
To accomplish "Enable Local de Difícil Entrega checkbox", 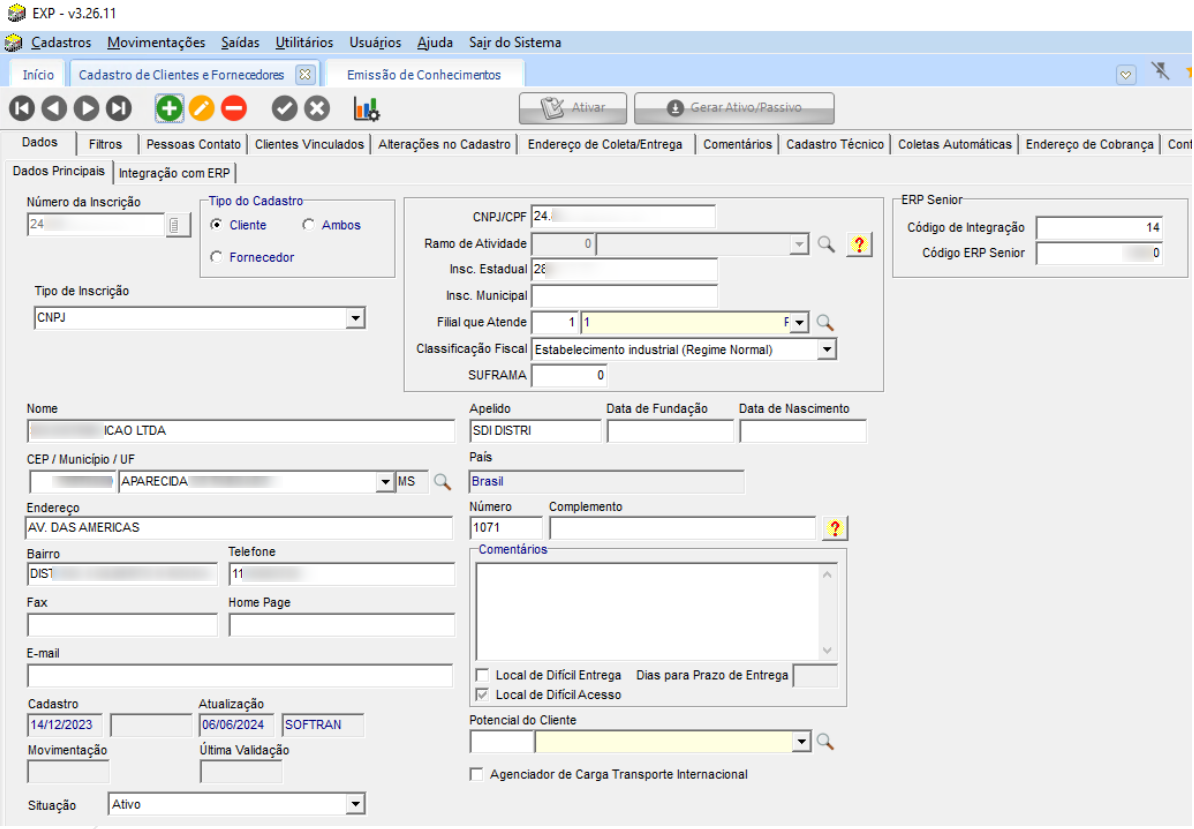I will pyautogui.click(x=483, y=675).
